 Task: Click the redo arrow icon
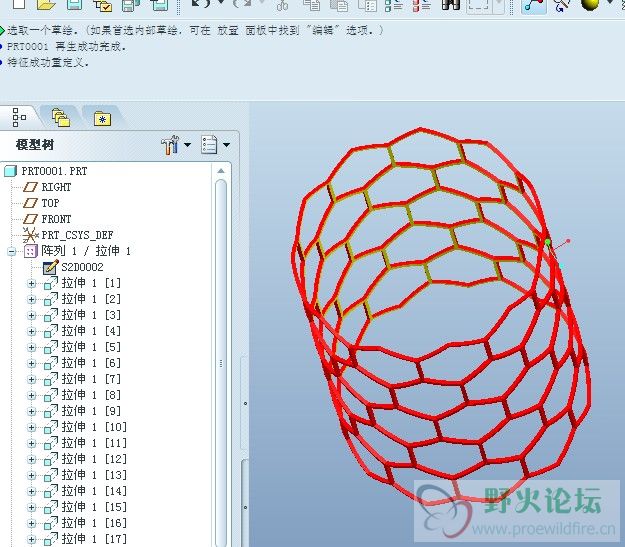[x=242, y=4]
